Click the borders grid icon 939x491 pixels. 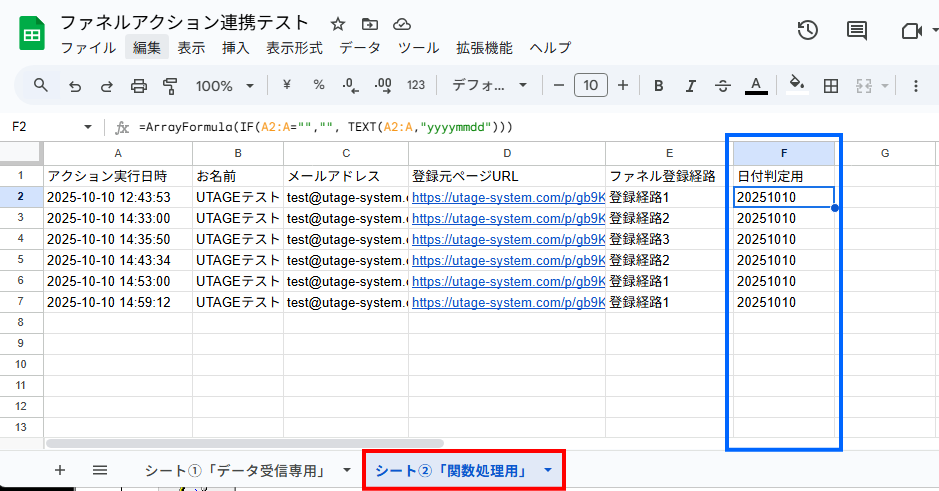pos(830,86)
